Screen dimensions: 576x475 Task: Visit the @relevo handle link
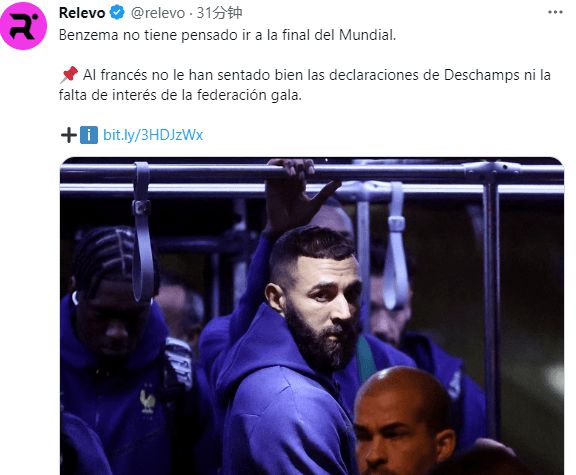pyautogui.click(x=158, y=13)
